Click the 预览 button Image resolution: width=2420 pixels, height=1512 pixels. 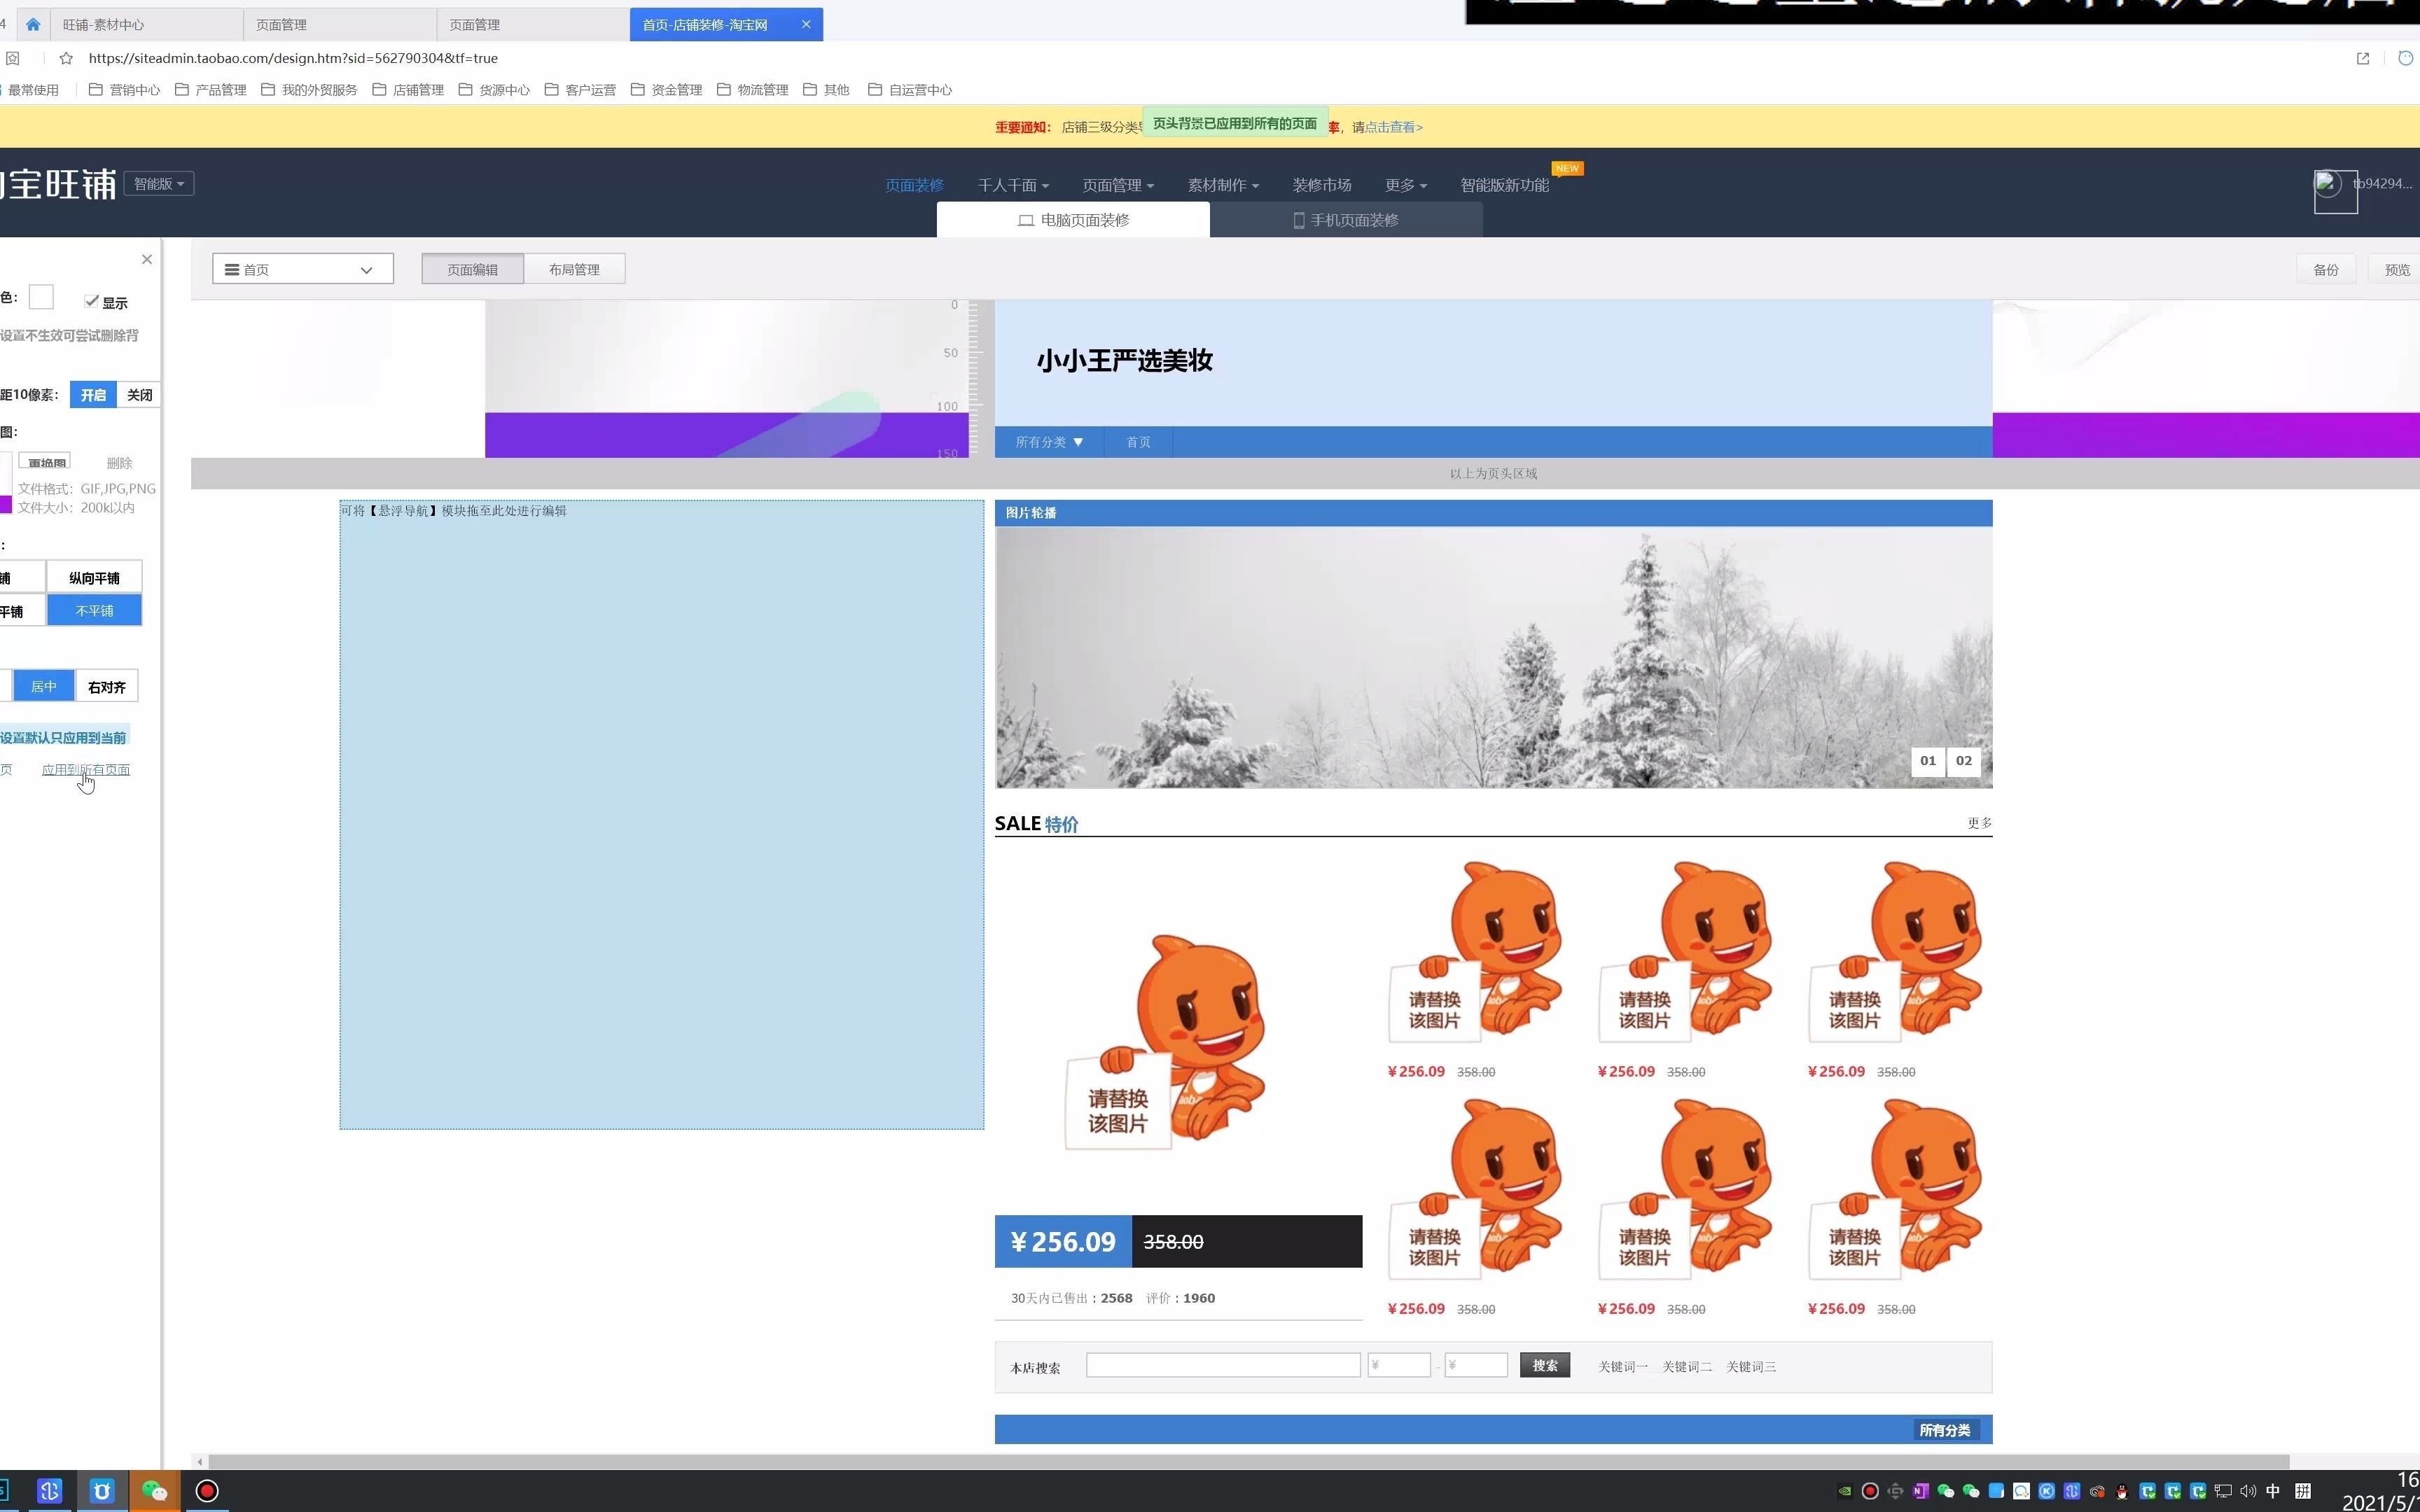(x=2396, y=269)
